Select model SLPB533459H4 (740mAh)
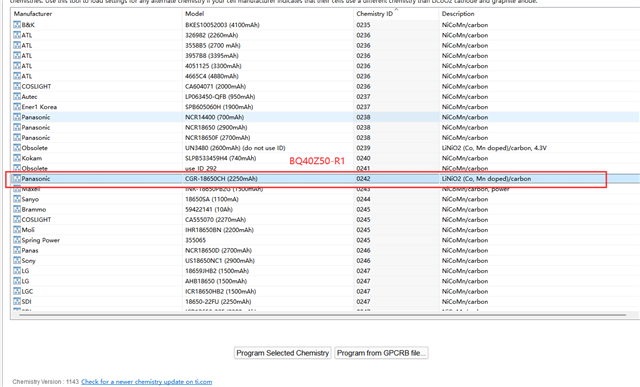The image size is (640, 387). [x=221, y=158]
